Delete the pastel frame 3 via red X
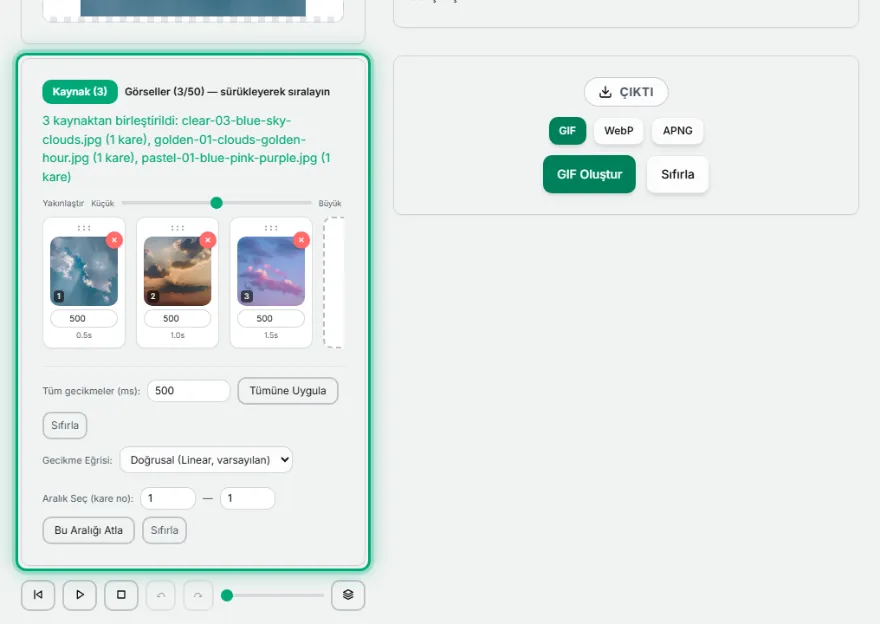 (x=301, y=240)
